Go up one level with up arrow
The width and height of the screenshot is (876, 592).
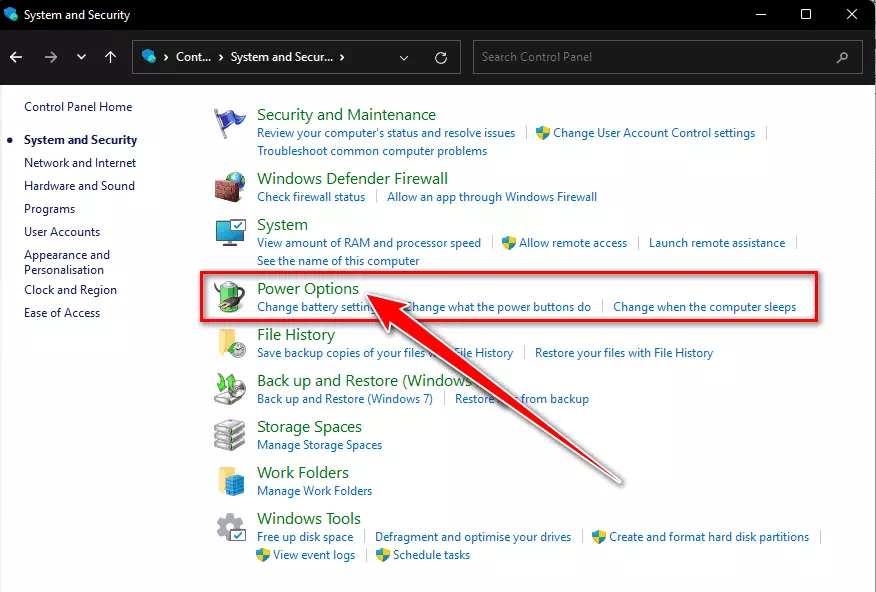pos(111,57)
